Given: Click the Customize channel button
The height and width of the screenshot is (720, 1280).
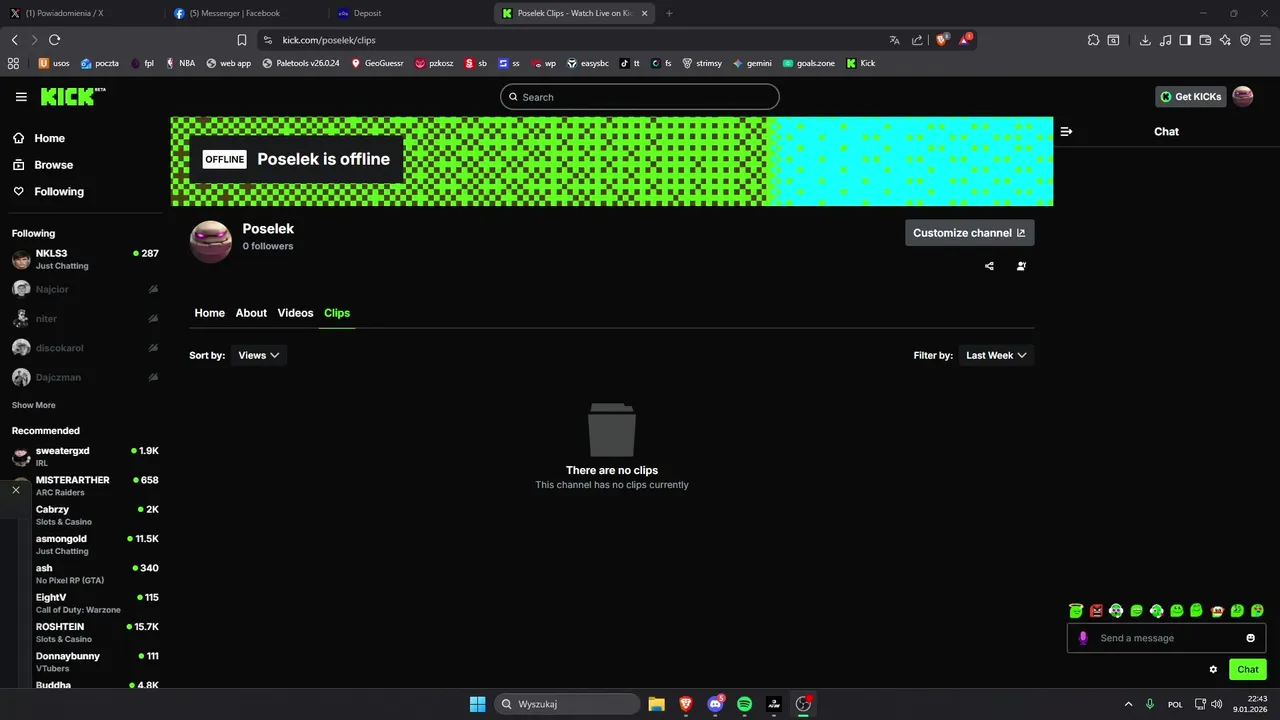Looking at the screenshot, I should 970,233.
